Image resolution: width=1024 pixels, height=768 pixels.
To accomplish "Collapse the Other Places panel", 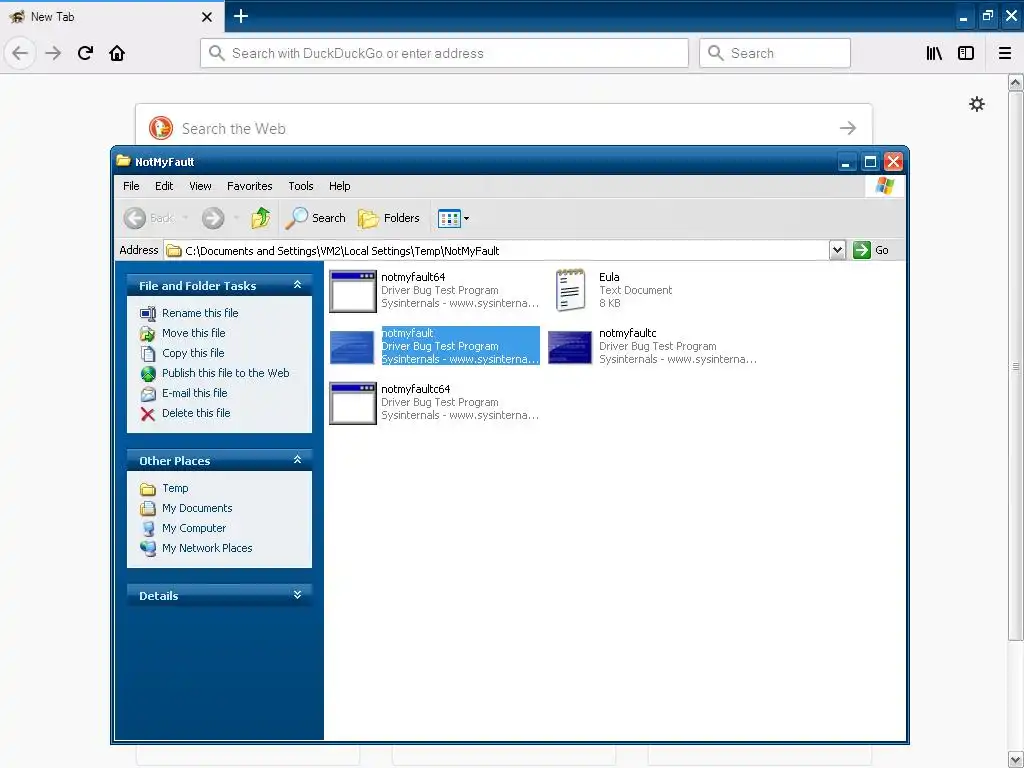I will [x=297, y=460].
